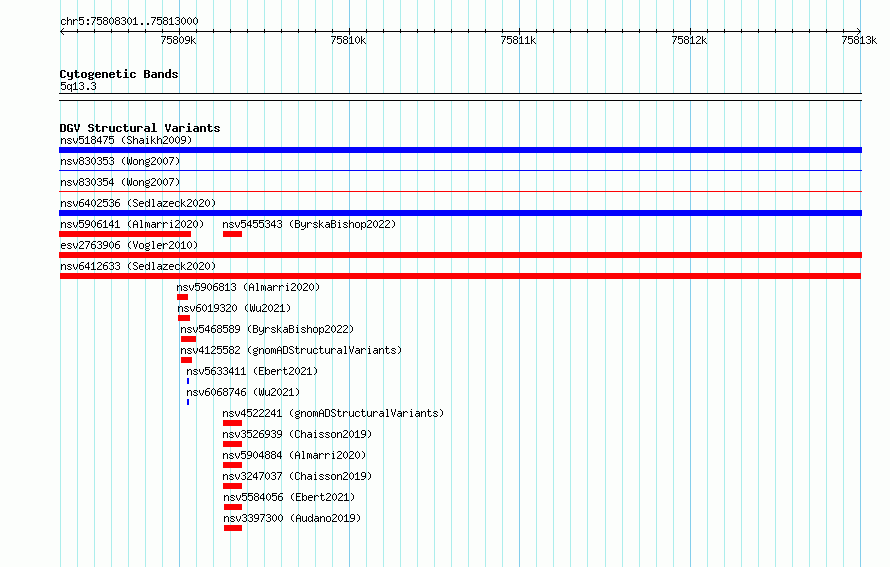
Task: Select the nsv6402536 thick blue bar
Action: pos(460,213)
